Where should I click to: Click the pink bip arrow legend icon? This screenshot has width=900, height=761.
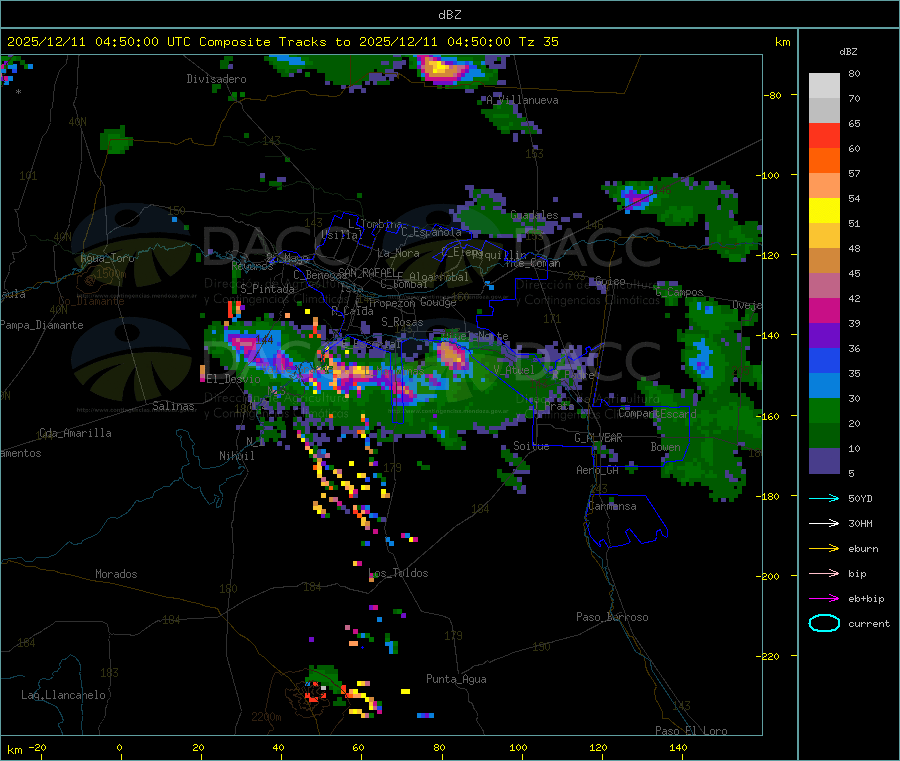tap(824, 573)
